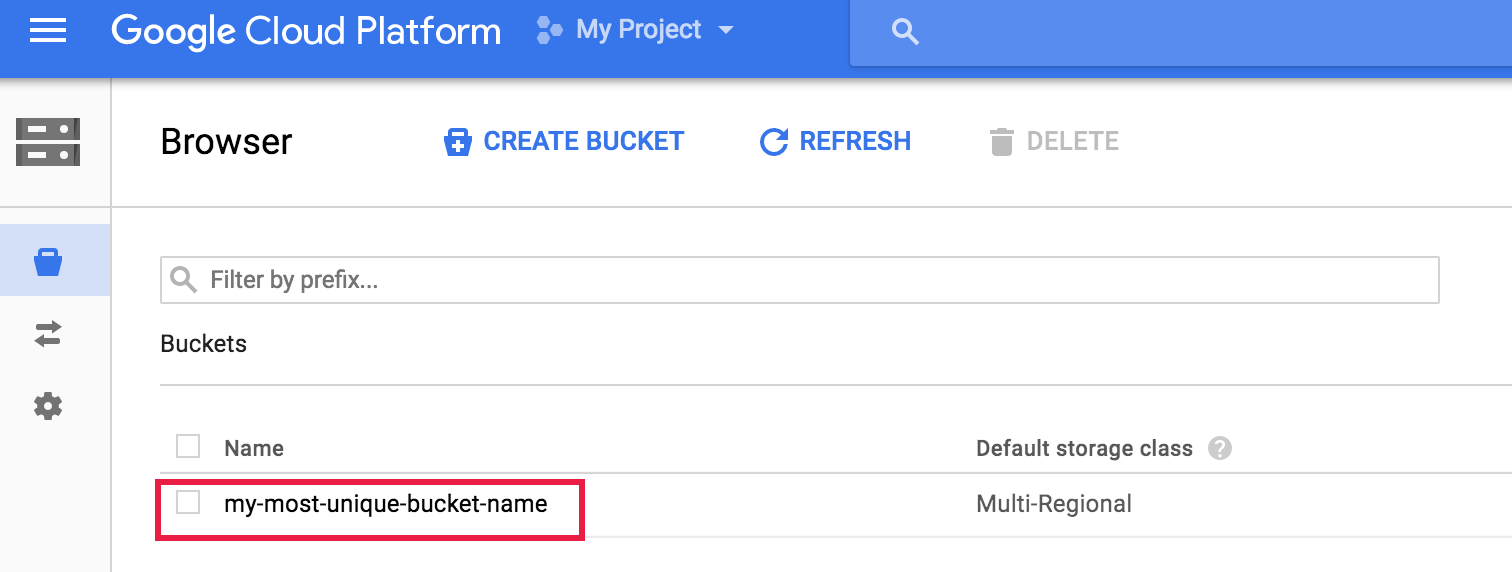
Task: Click the hexagon project icon
Action: pyautogui.click(x=549, y=30)
